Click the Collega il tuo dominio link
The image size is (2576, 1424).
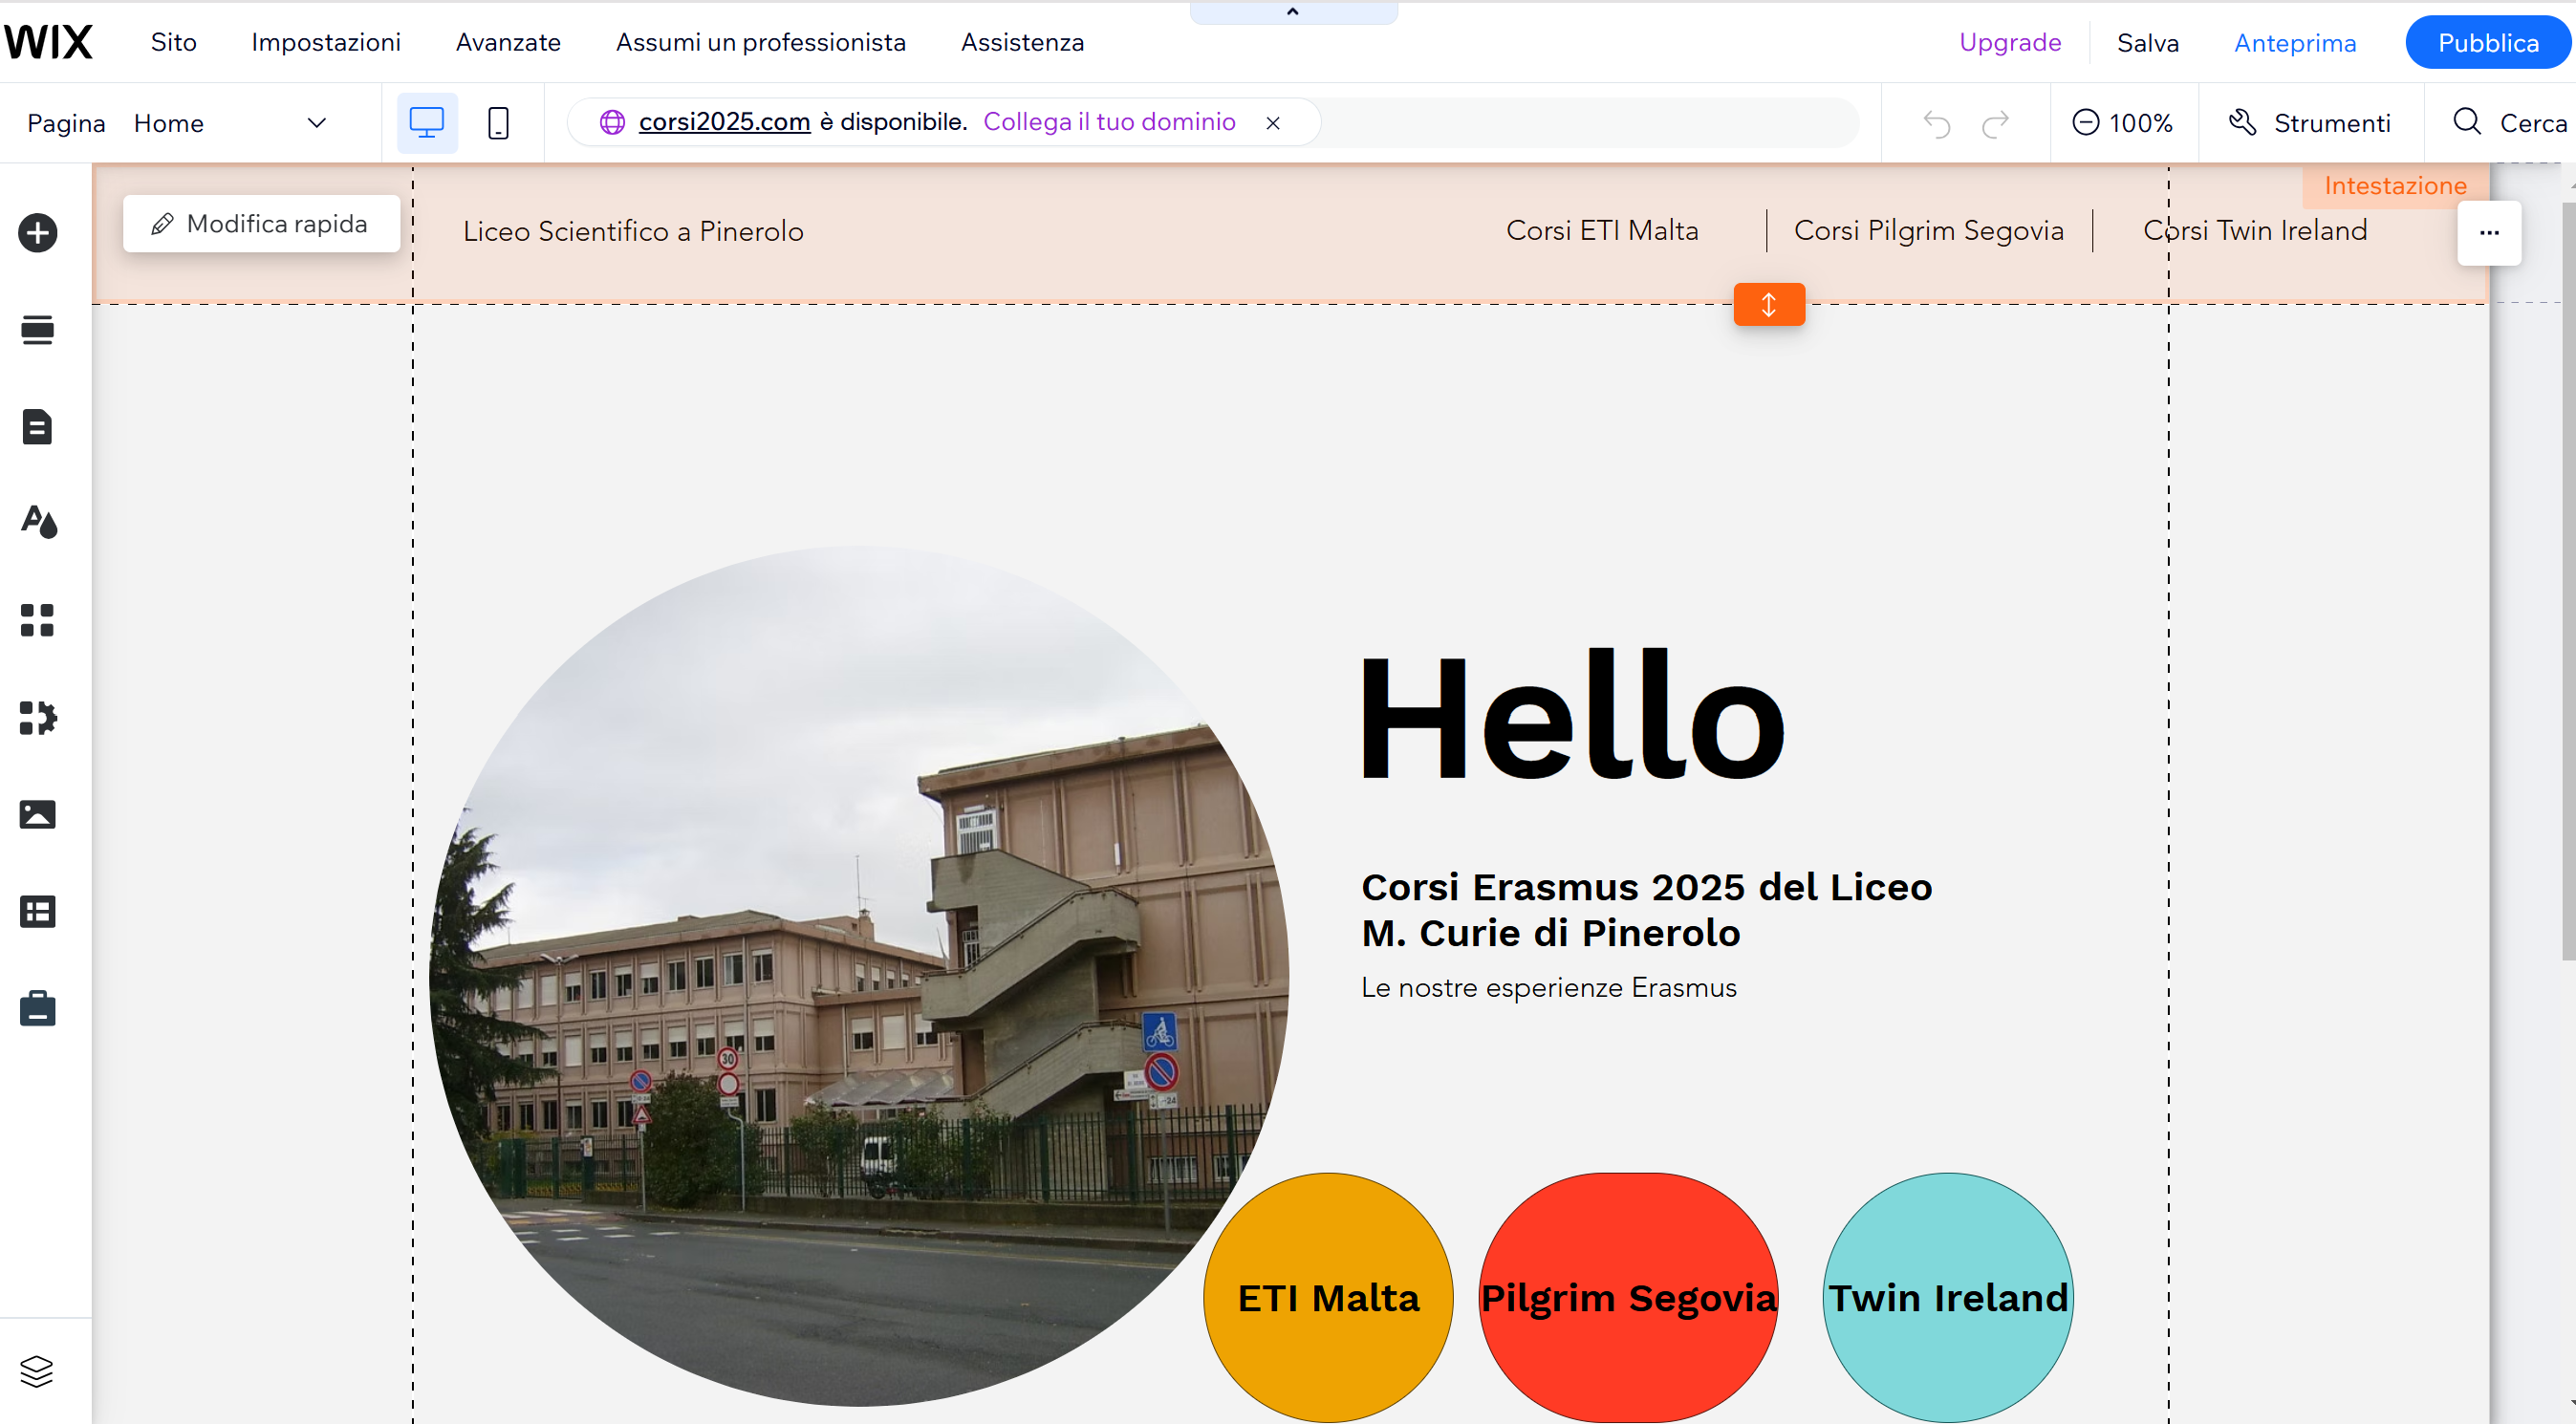(x=1109, y=122)
